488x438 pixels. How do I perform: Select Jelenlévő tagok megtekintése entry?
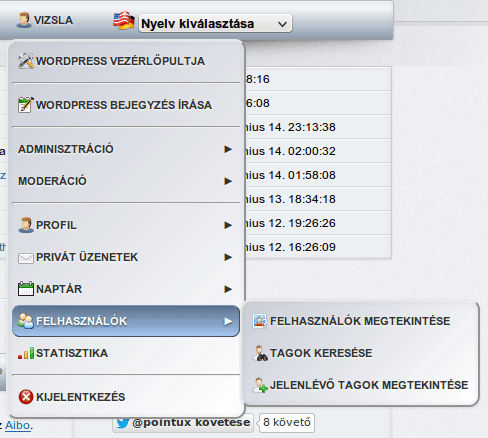[361, 385]
